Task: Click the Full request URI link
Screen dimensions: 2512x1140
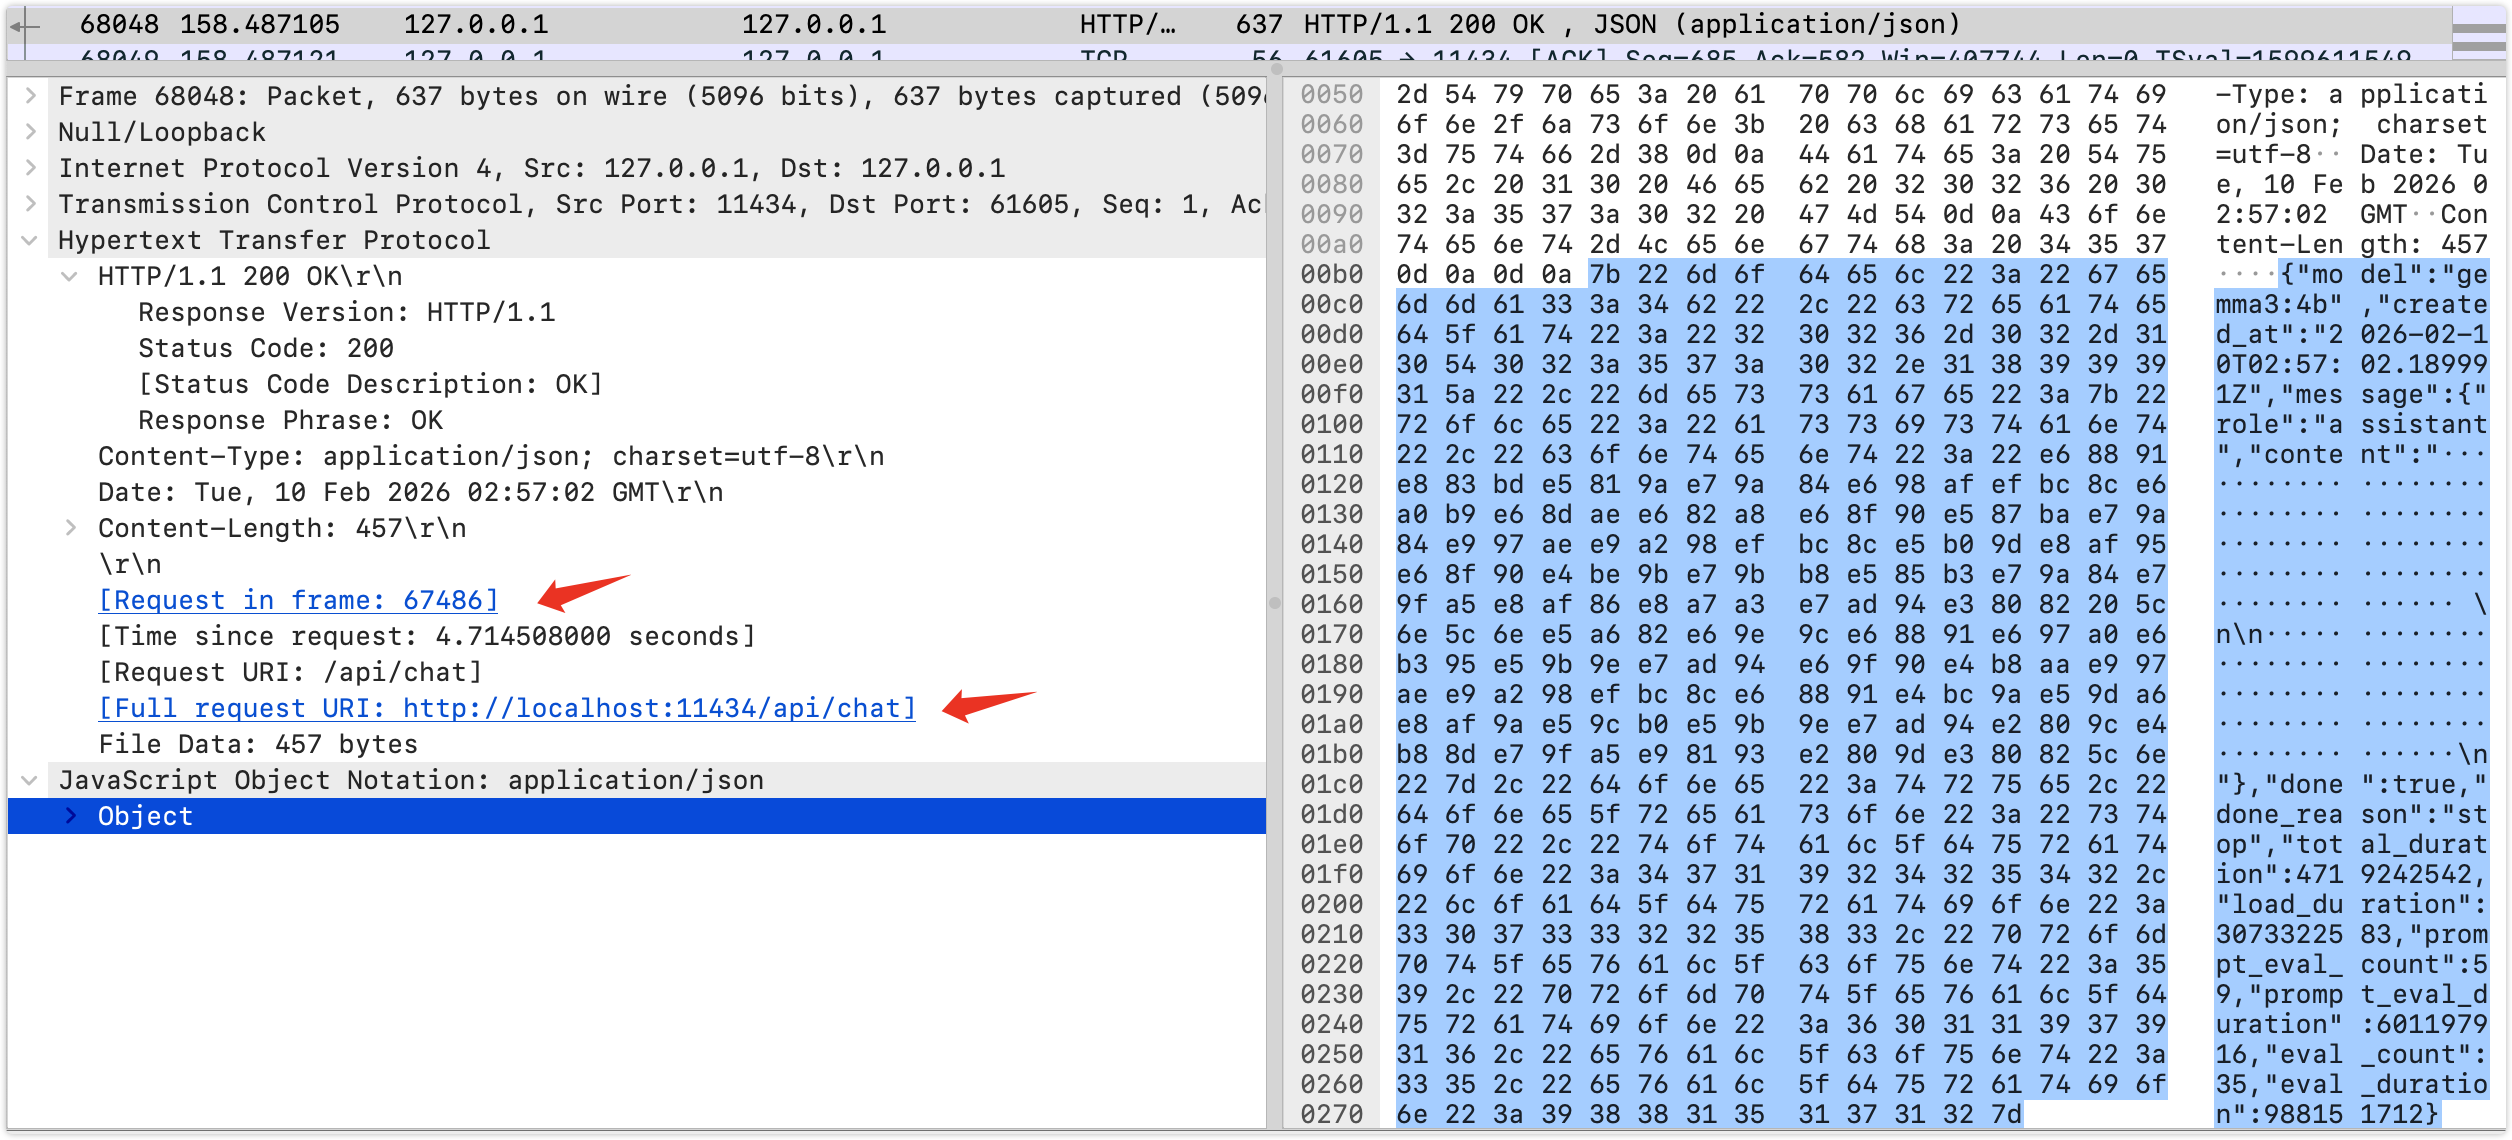Action: point(506,708)
